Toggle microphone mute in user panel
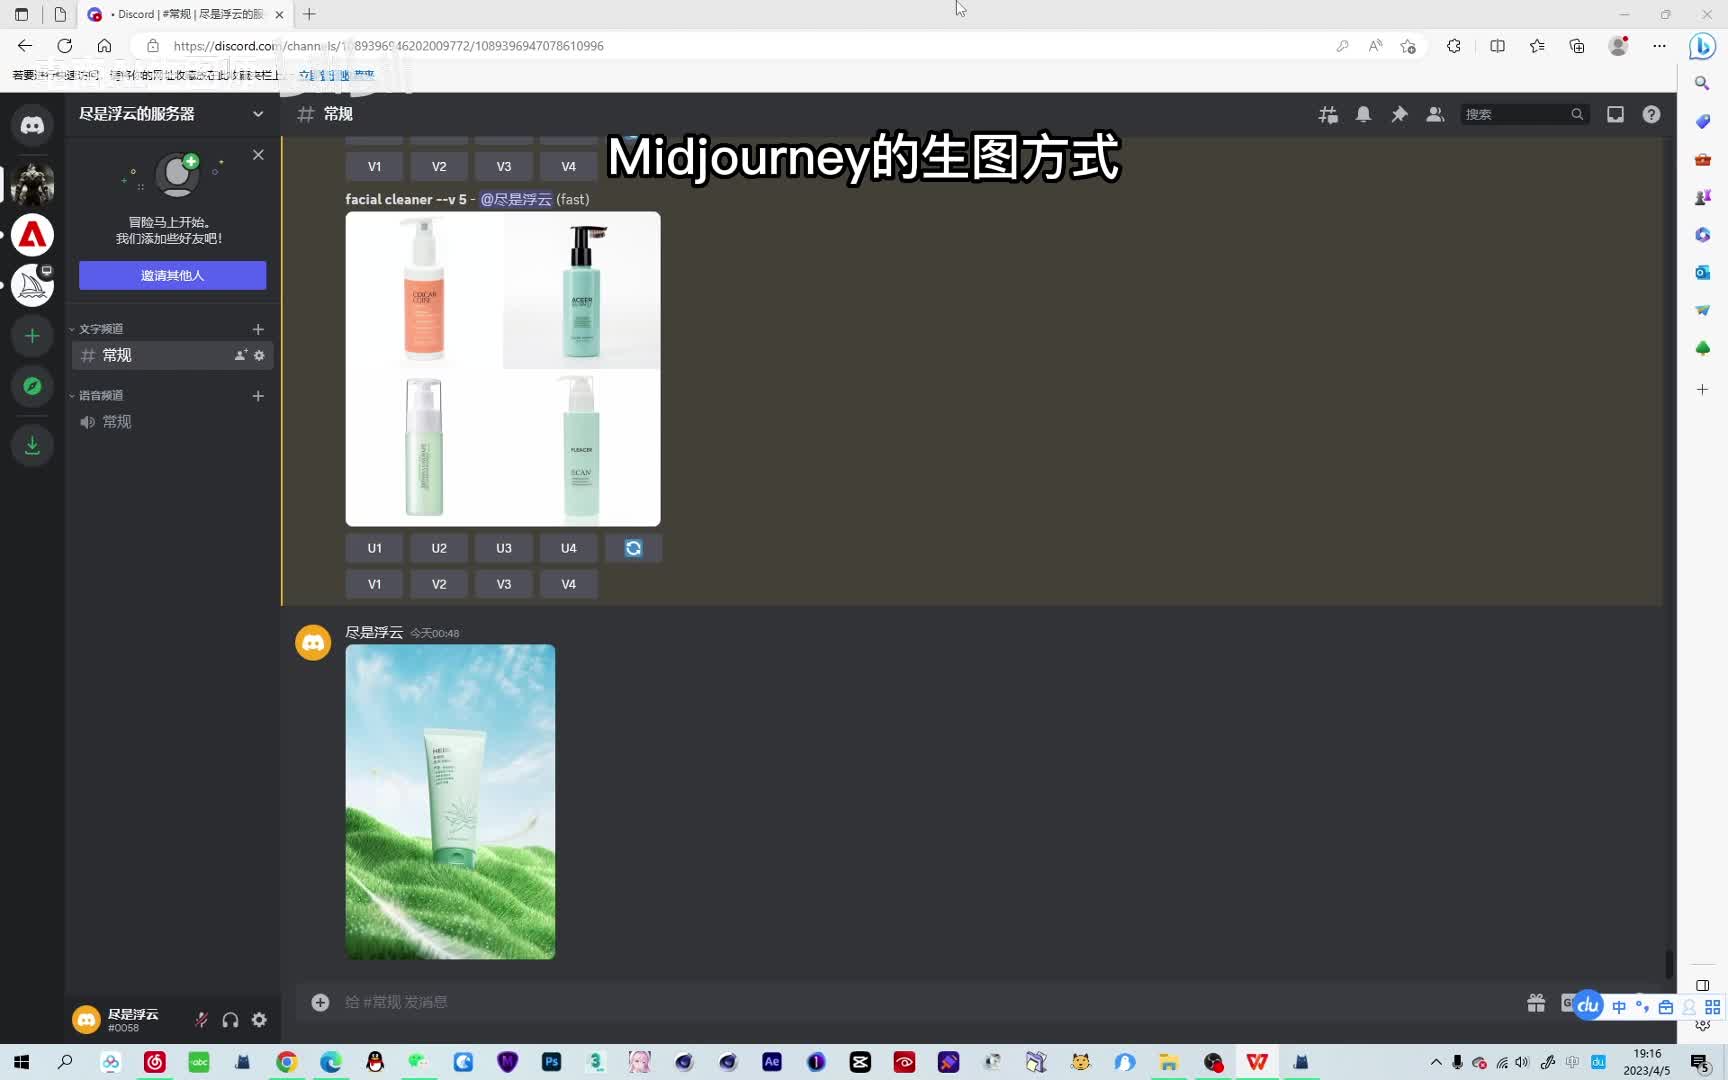This screenshot has height=1080, width=1728. coord(201,1020)
